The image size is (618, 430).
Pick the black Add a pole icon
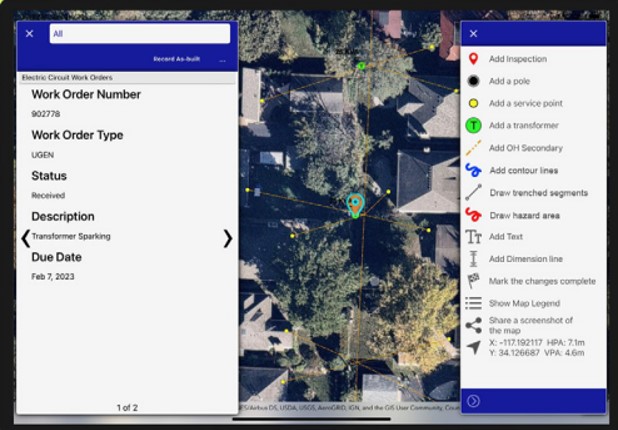(x=473, y=81)
